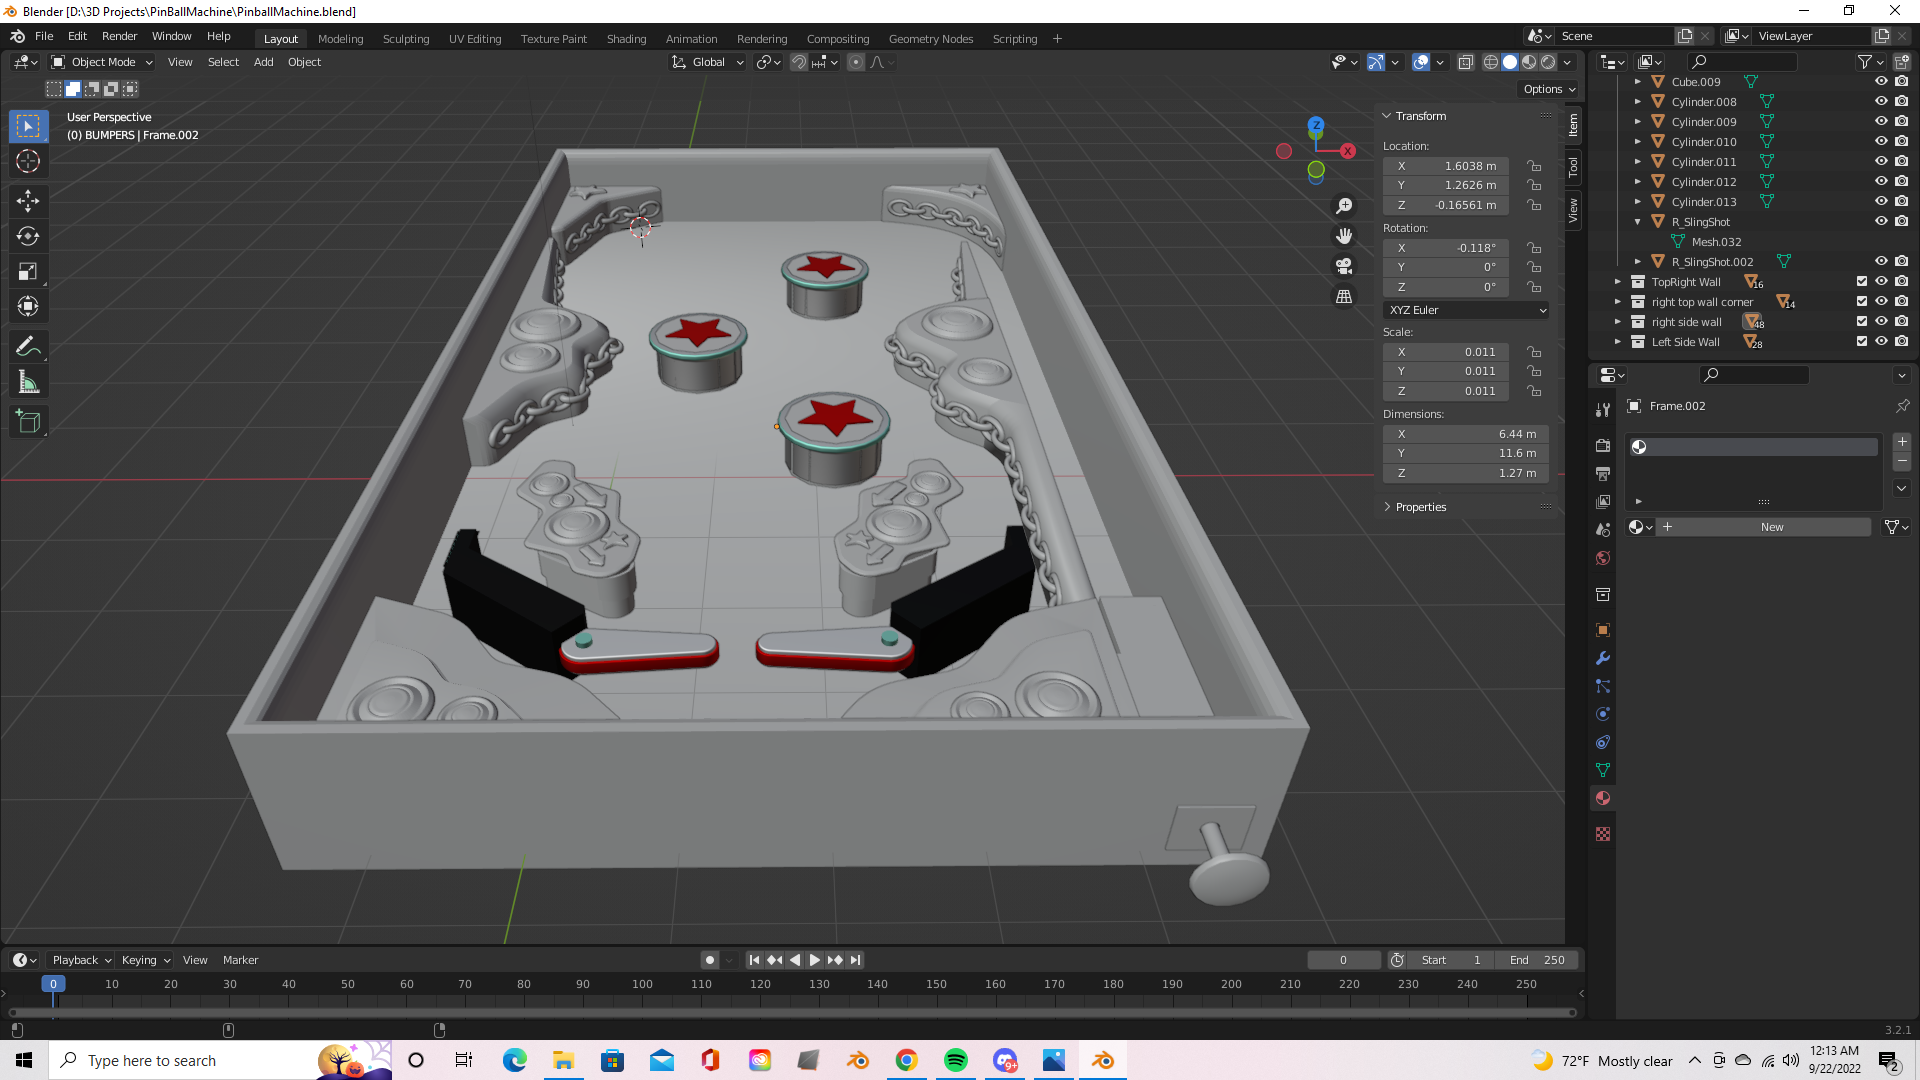Viewport: 1920px width, 1080px height.
Task: Click frame 100 on the timeline
Action: coord(642,984)
